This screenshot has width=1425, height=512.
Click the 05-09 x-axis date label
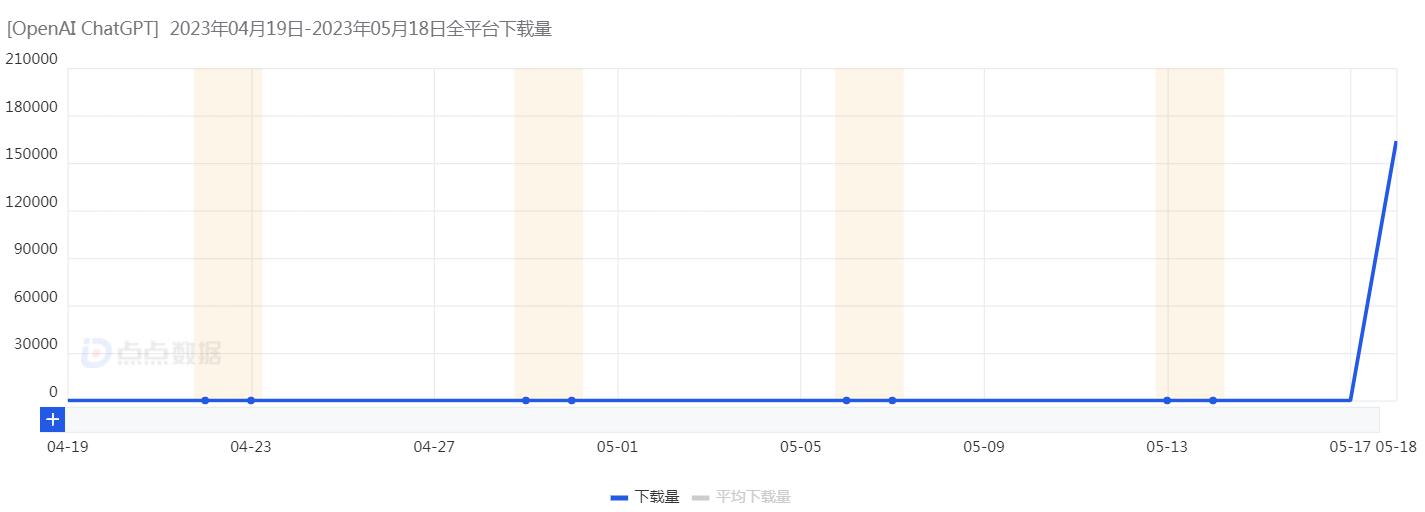pyautogui.click(x=984, y=447)
